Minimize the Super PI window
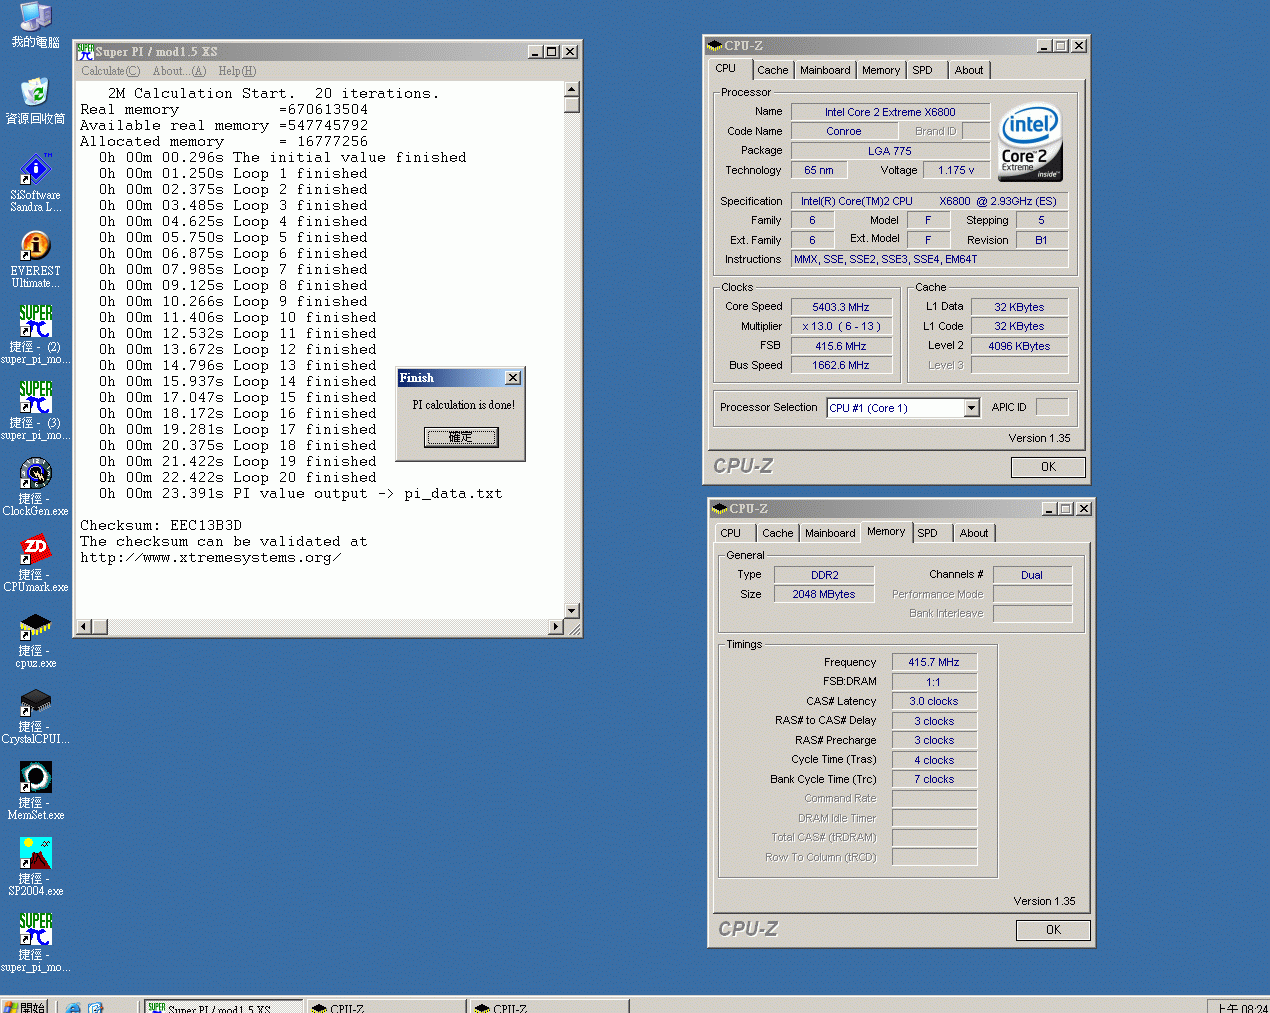Viewport: 1270px width, 1013px height. [x=535, y=52]
